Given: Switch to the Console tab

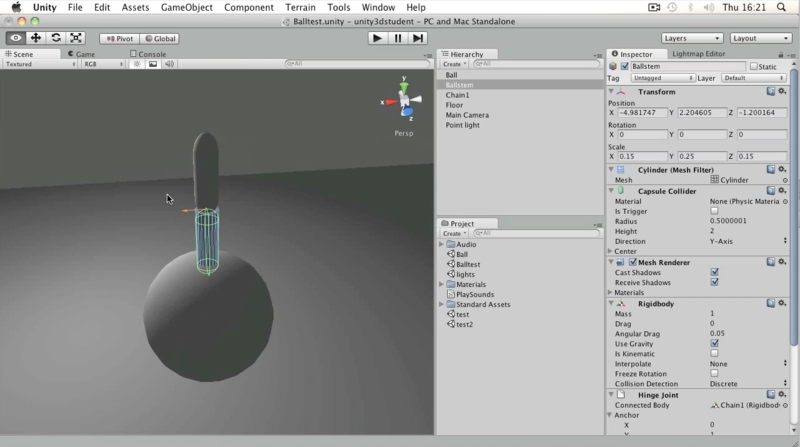Looking at the screenshot, I should click(148, 54).
